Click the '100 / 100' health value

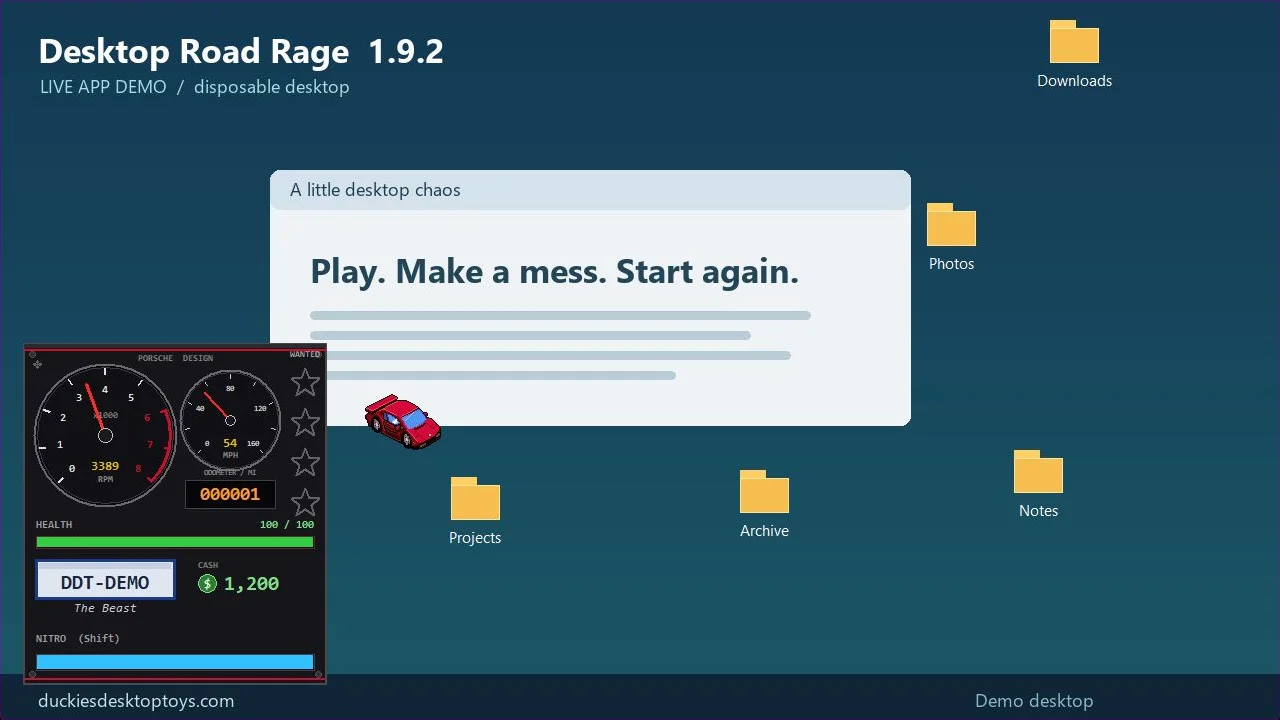287,525
